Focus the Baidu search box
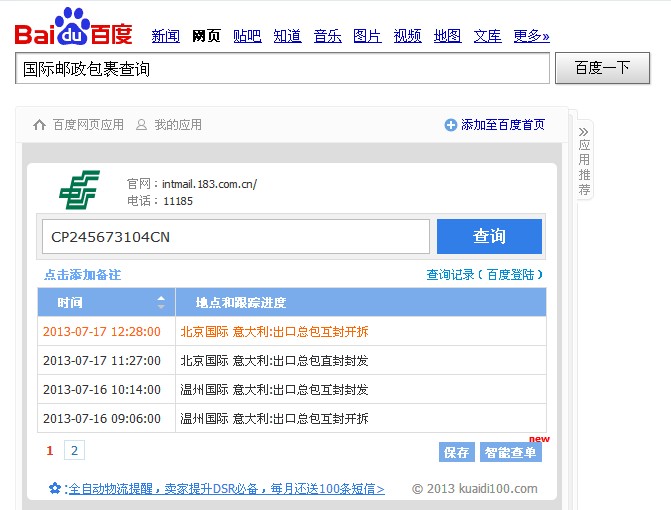 [282, 68]
